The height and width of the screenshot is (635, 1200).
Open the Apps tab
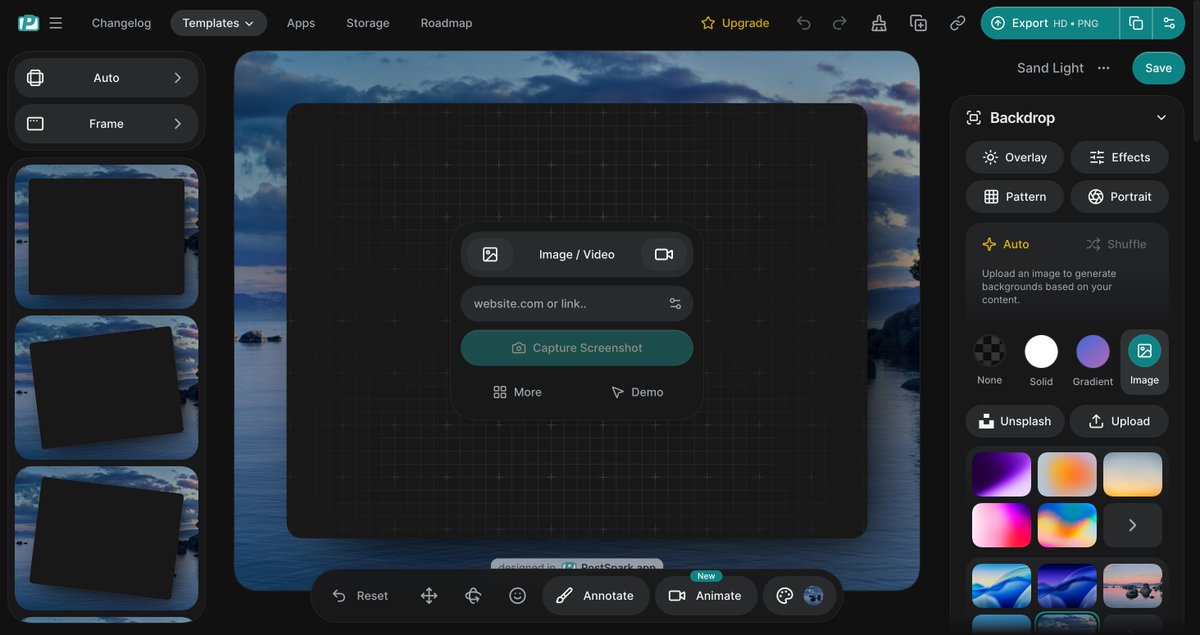301,23
